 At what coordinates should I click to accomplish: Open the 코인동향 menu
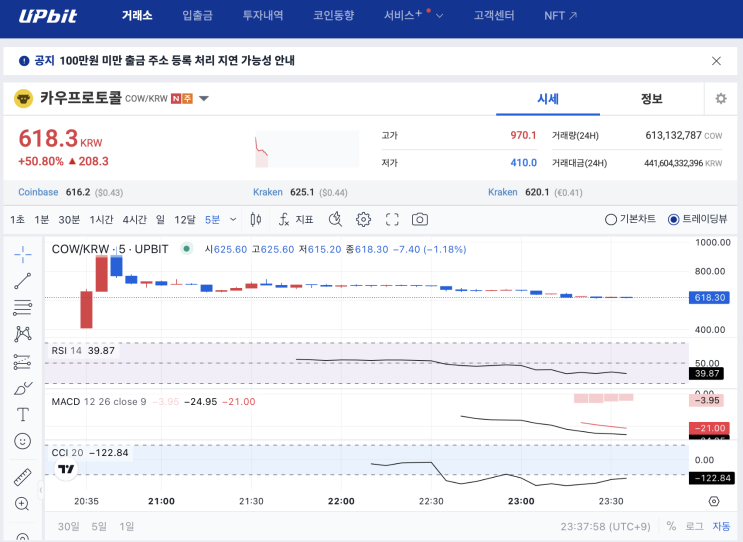pos(334,16)
